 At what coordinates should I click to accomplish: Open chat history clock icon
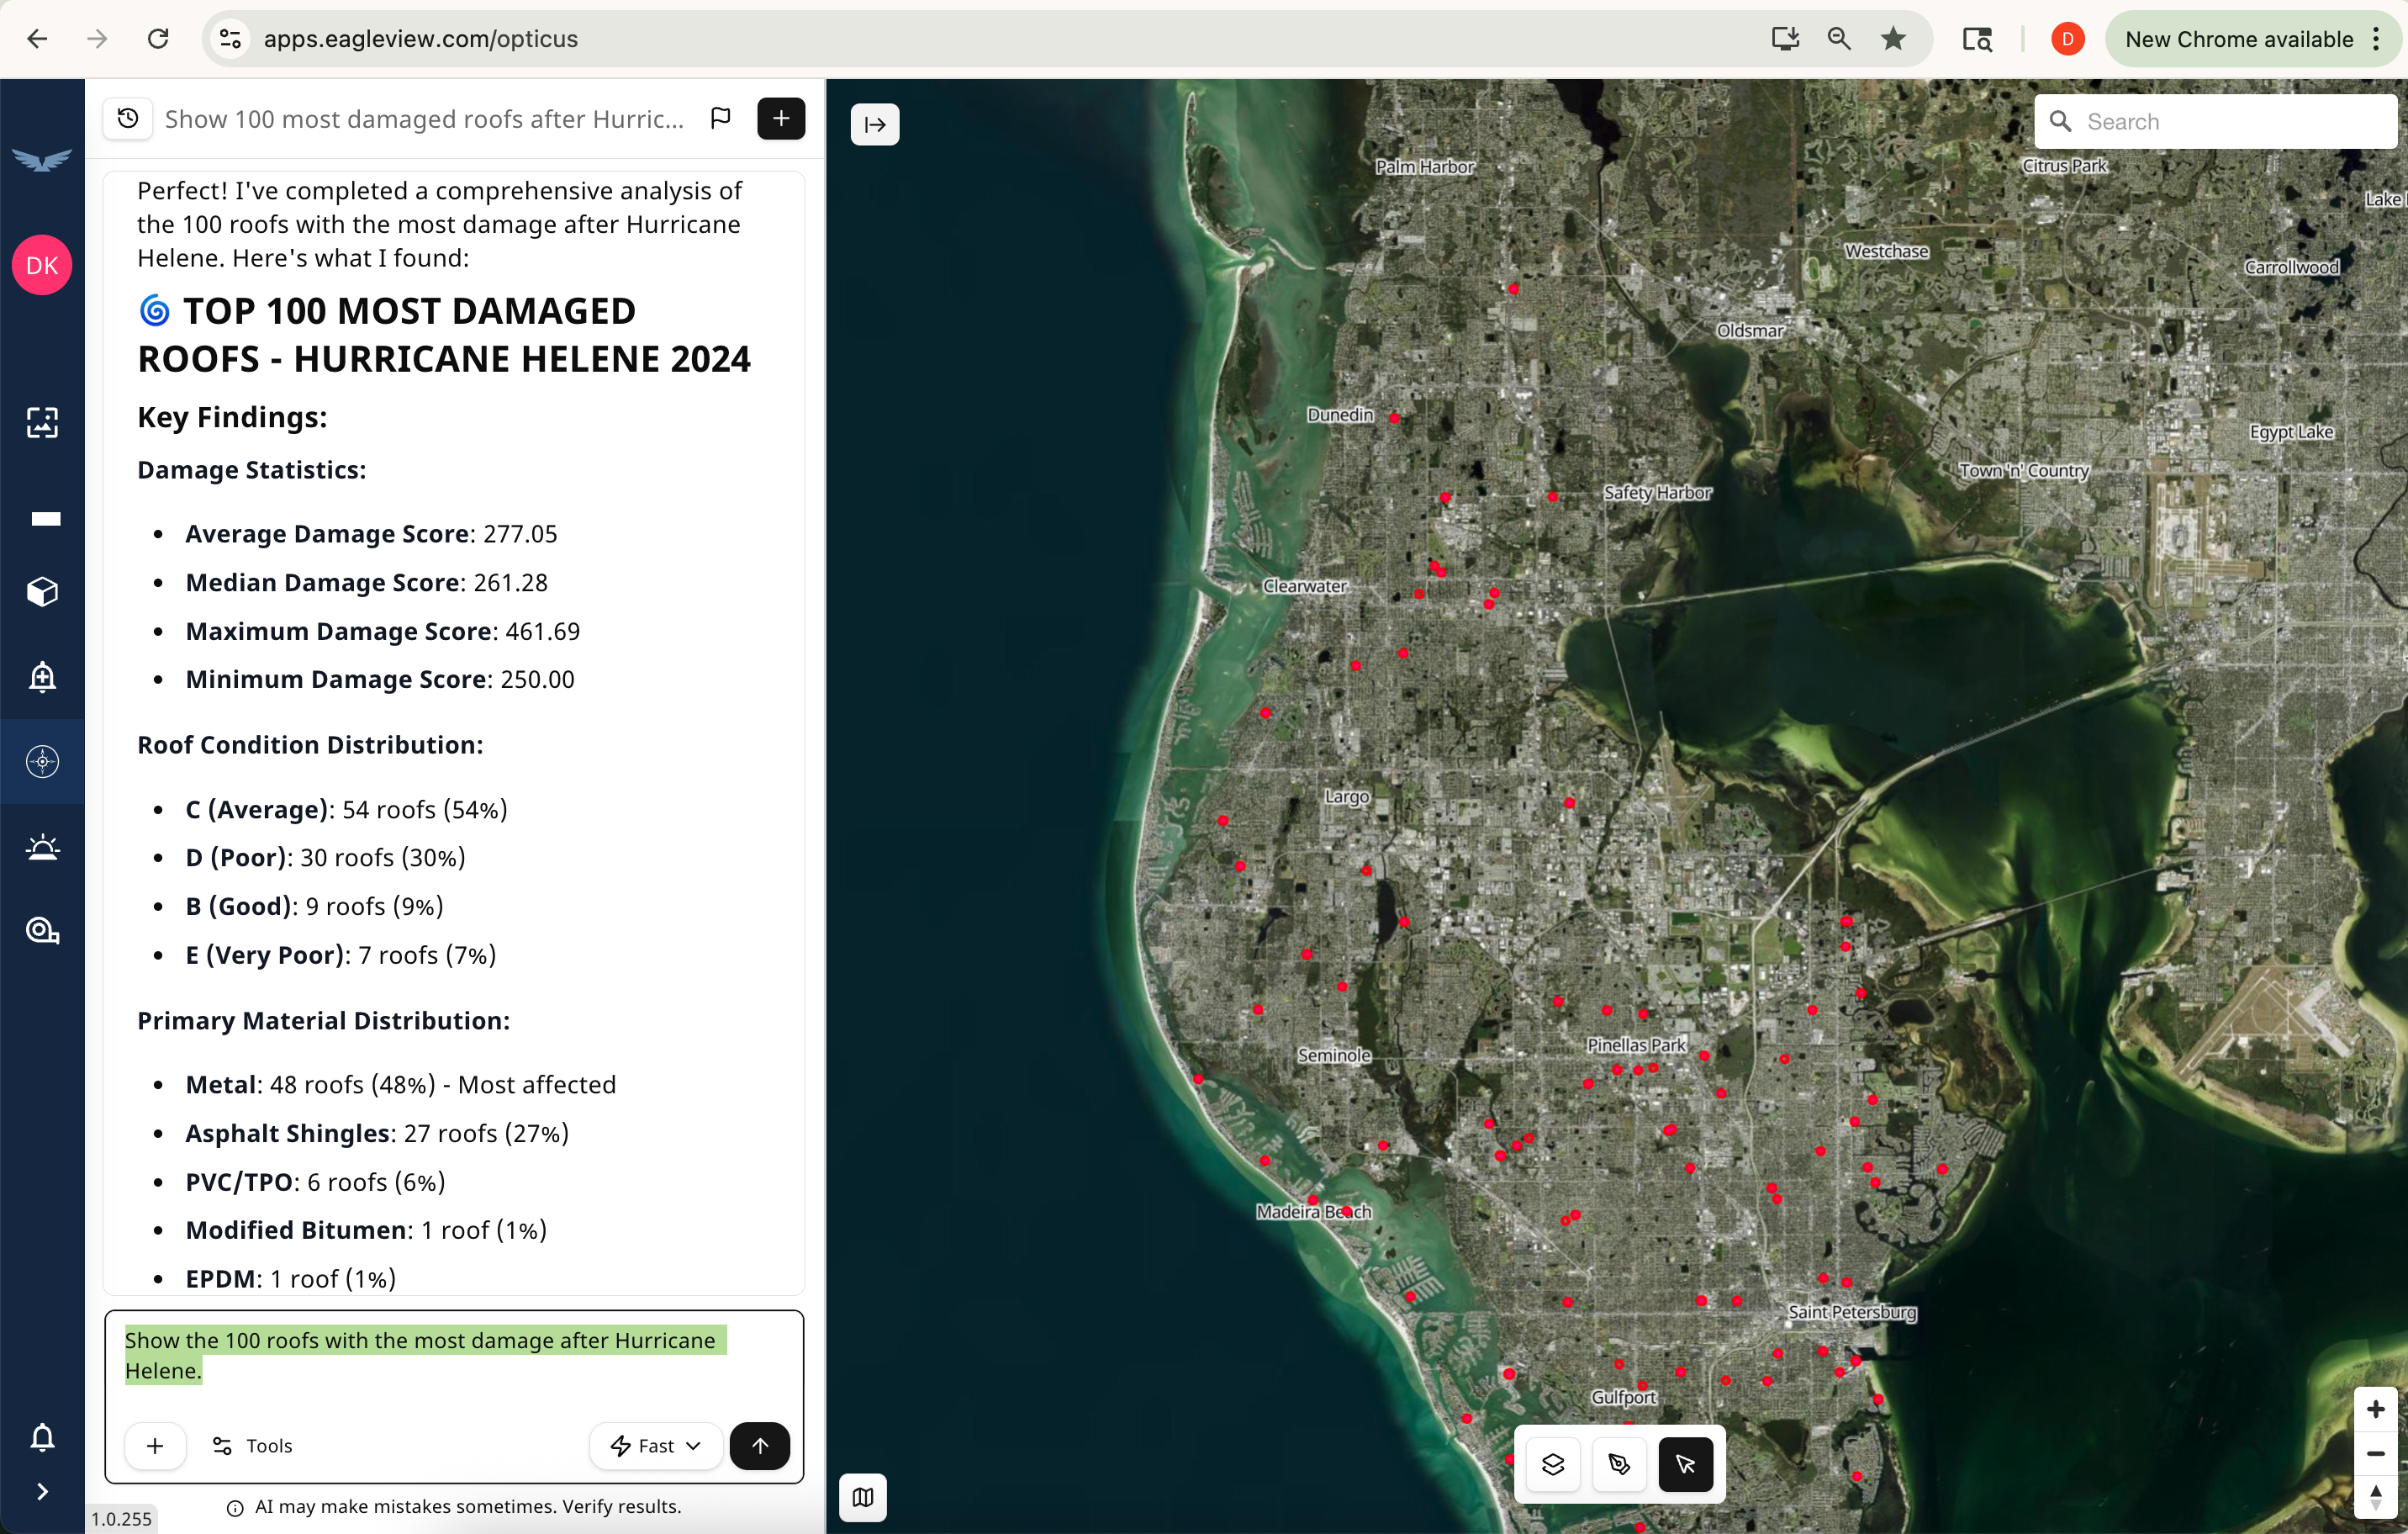(128, 119)
